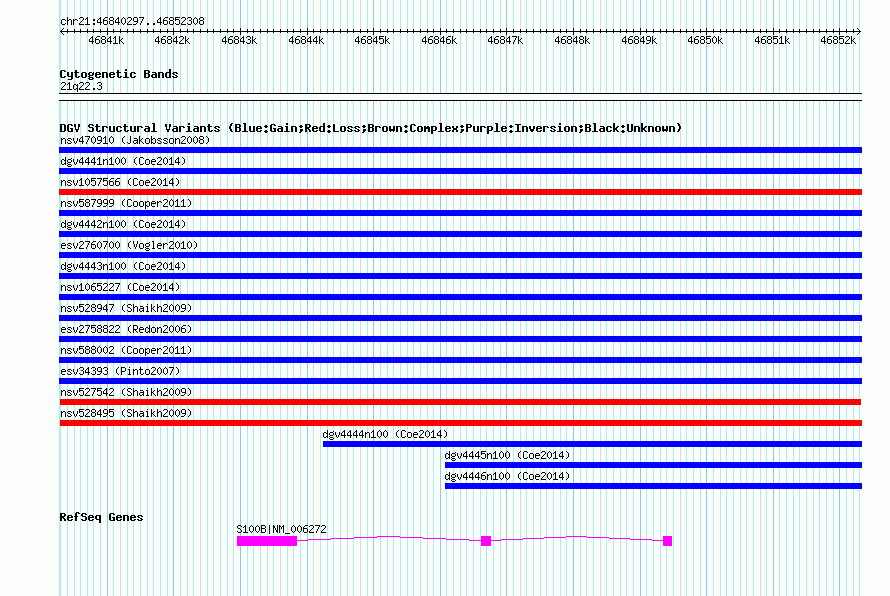Click the nsv1065227 (Coe2014) label
Screen dimensions: 890x596
120,287
